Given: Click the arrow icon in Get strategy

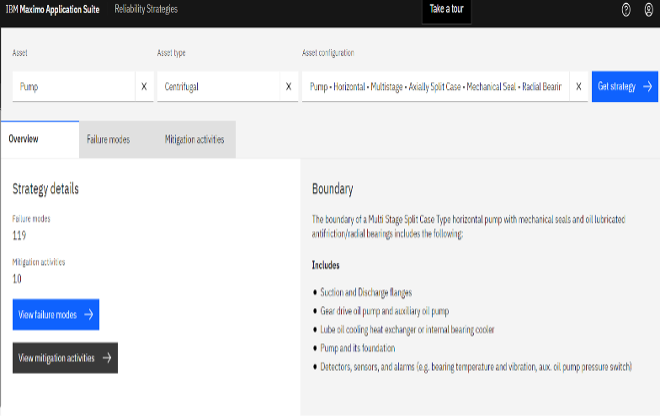Looking at the screenshot, I should point(647,86).
